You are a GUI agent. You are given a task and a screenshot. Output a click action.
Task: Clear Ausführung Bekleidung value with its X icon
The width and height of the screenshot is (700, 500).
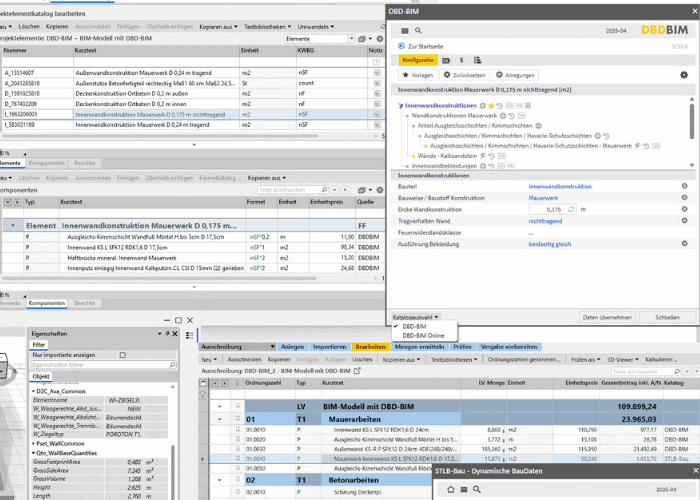click(684, 244)
